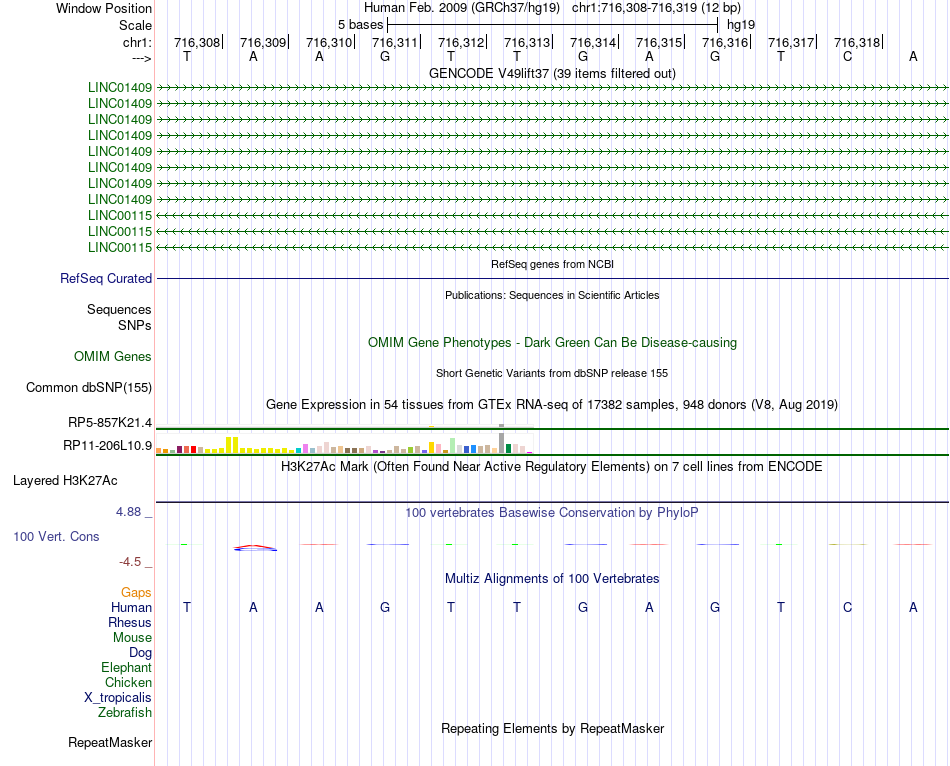Open Short Genetic Variants from dbSNP title
950x766 pixels.
[552, 373]
